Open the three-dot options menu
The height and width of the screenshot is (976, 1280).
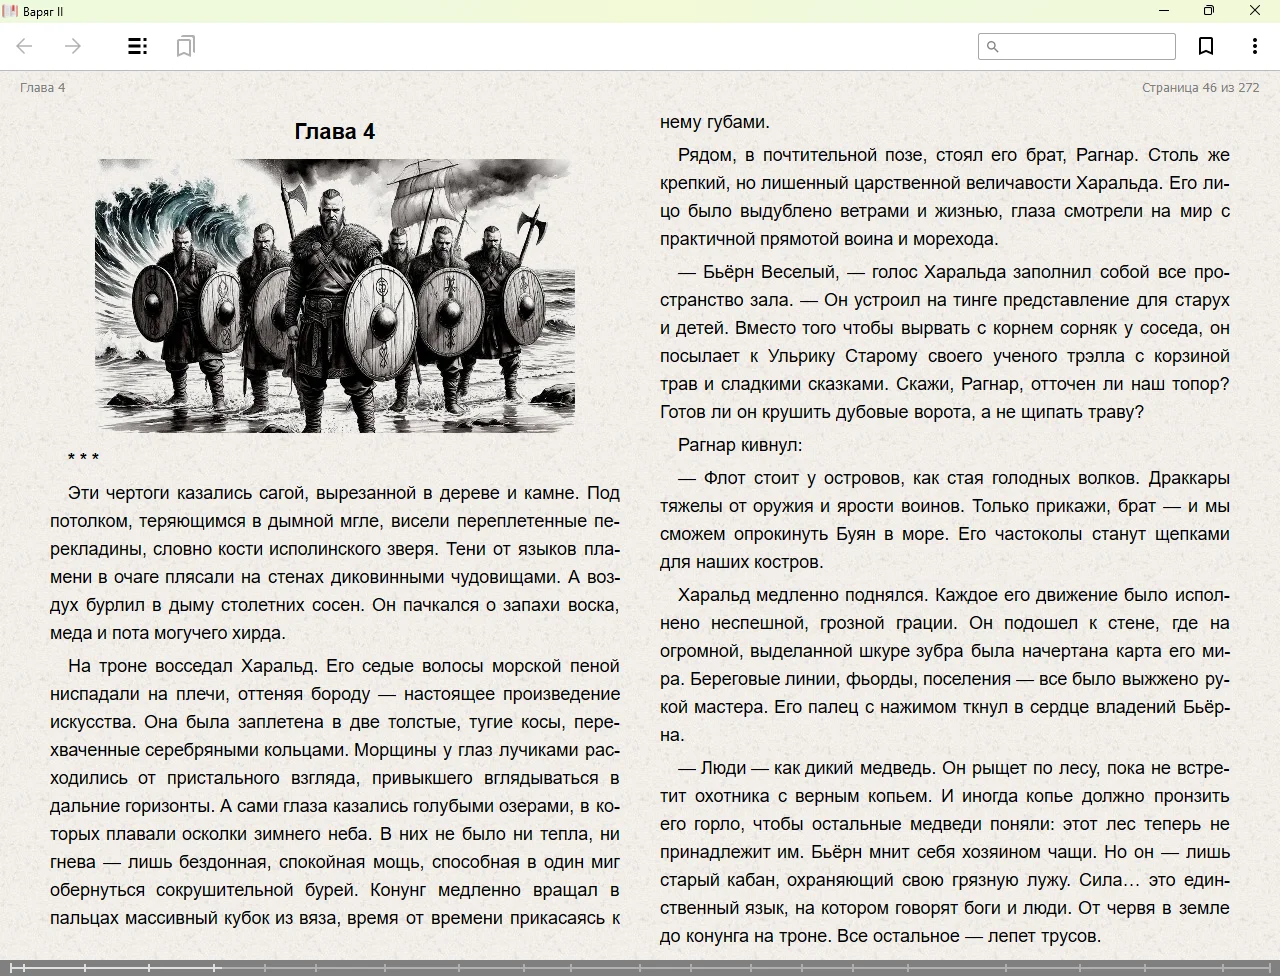point(1254,46)
